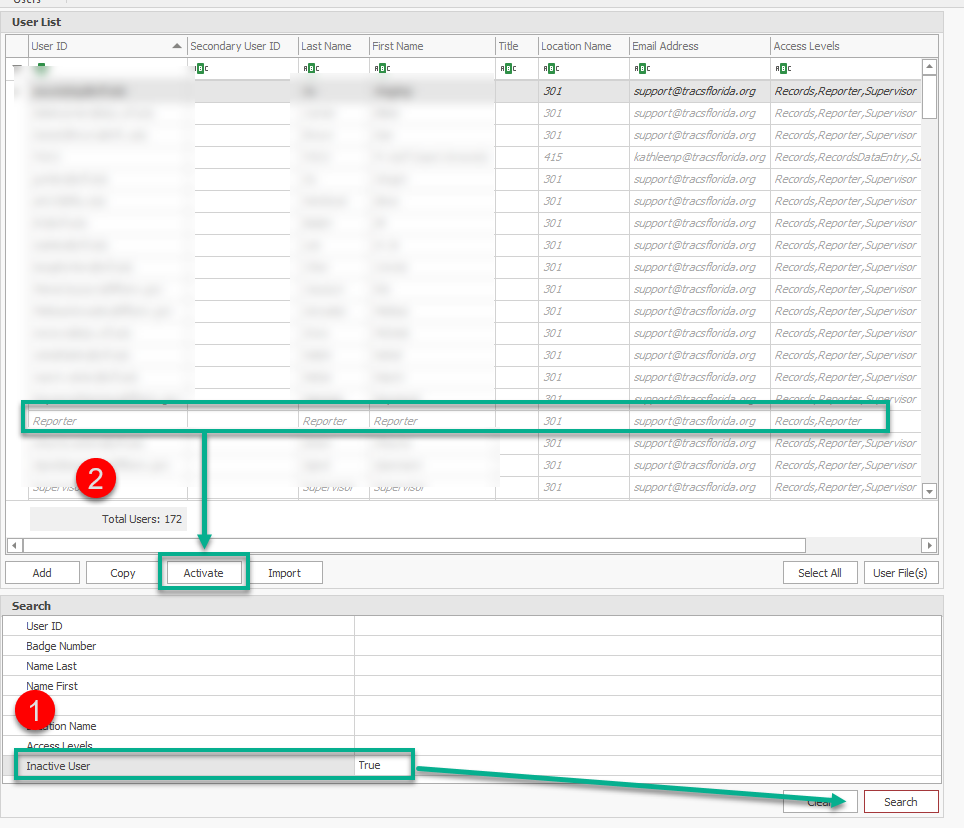This screenshot has width=964, height=828.
Task: Open User File(s)
Action: pos(900,573)
